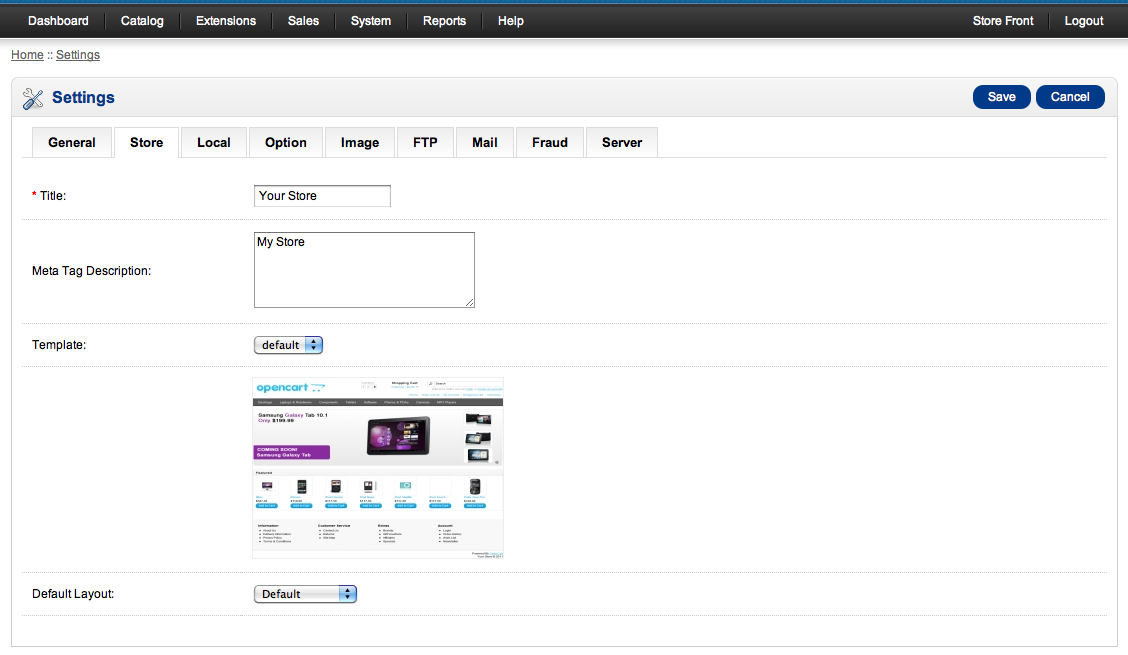Open the Default Layout dropdown
This screenshot has height=655, width=1128.
tap(305, 593)
